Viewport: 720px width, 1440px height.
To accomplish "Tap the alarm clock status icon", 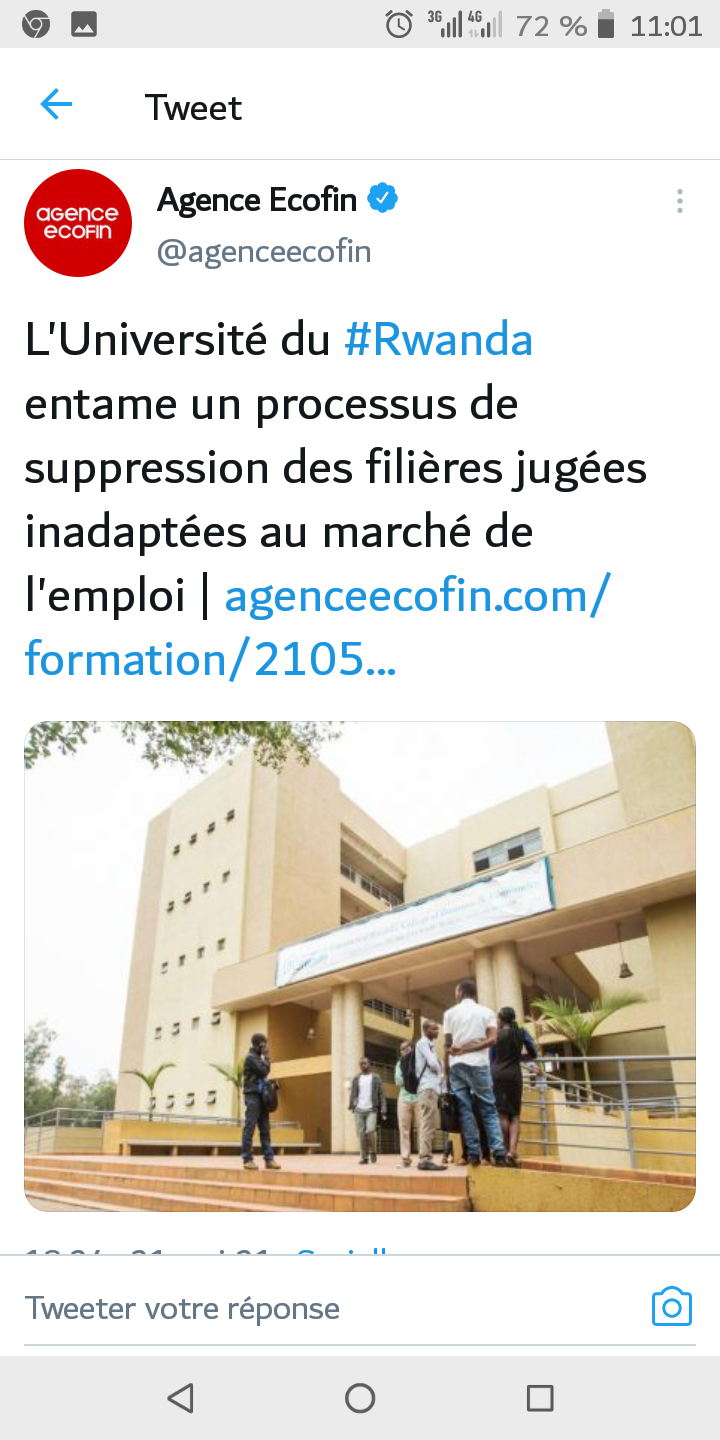I will click(x=399, y=25).
